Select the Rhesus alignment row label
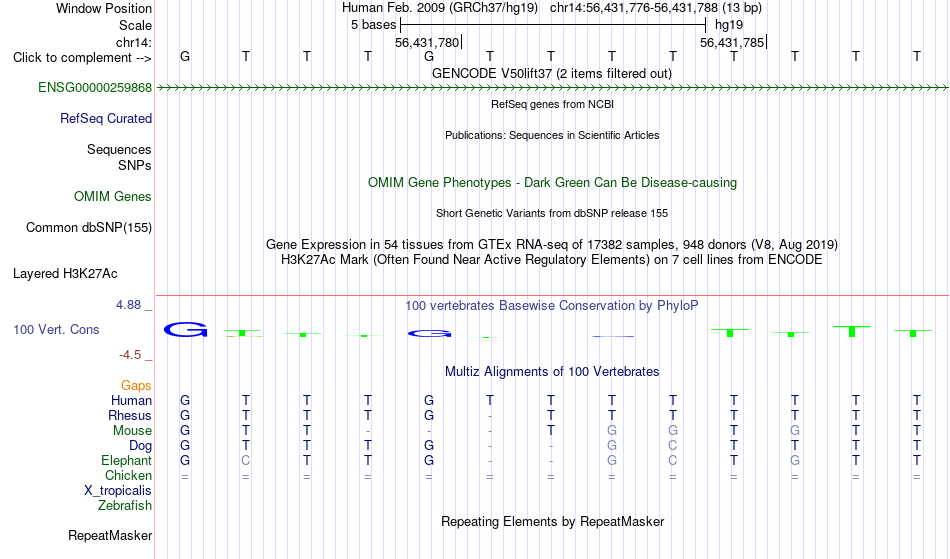The image size is (950, 559). point(130,415)
